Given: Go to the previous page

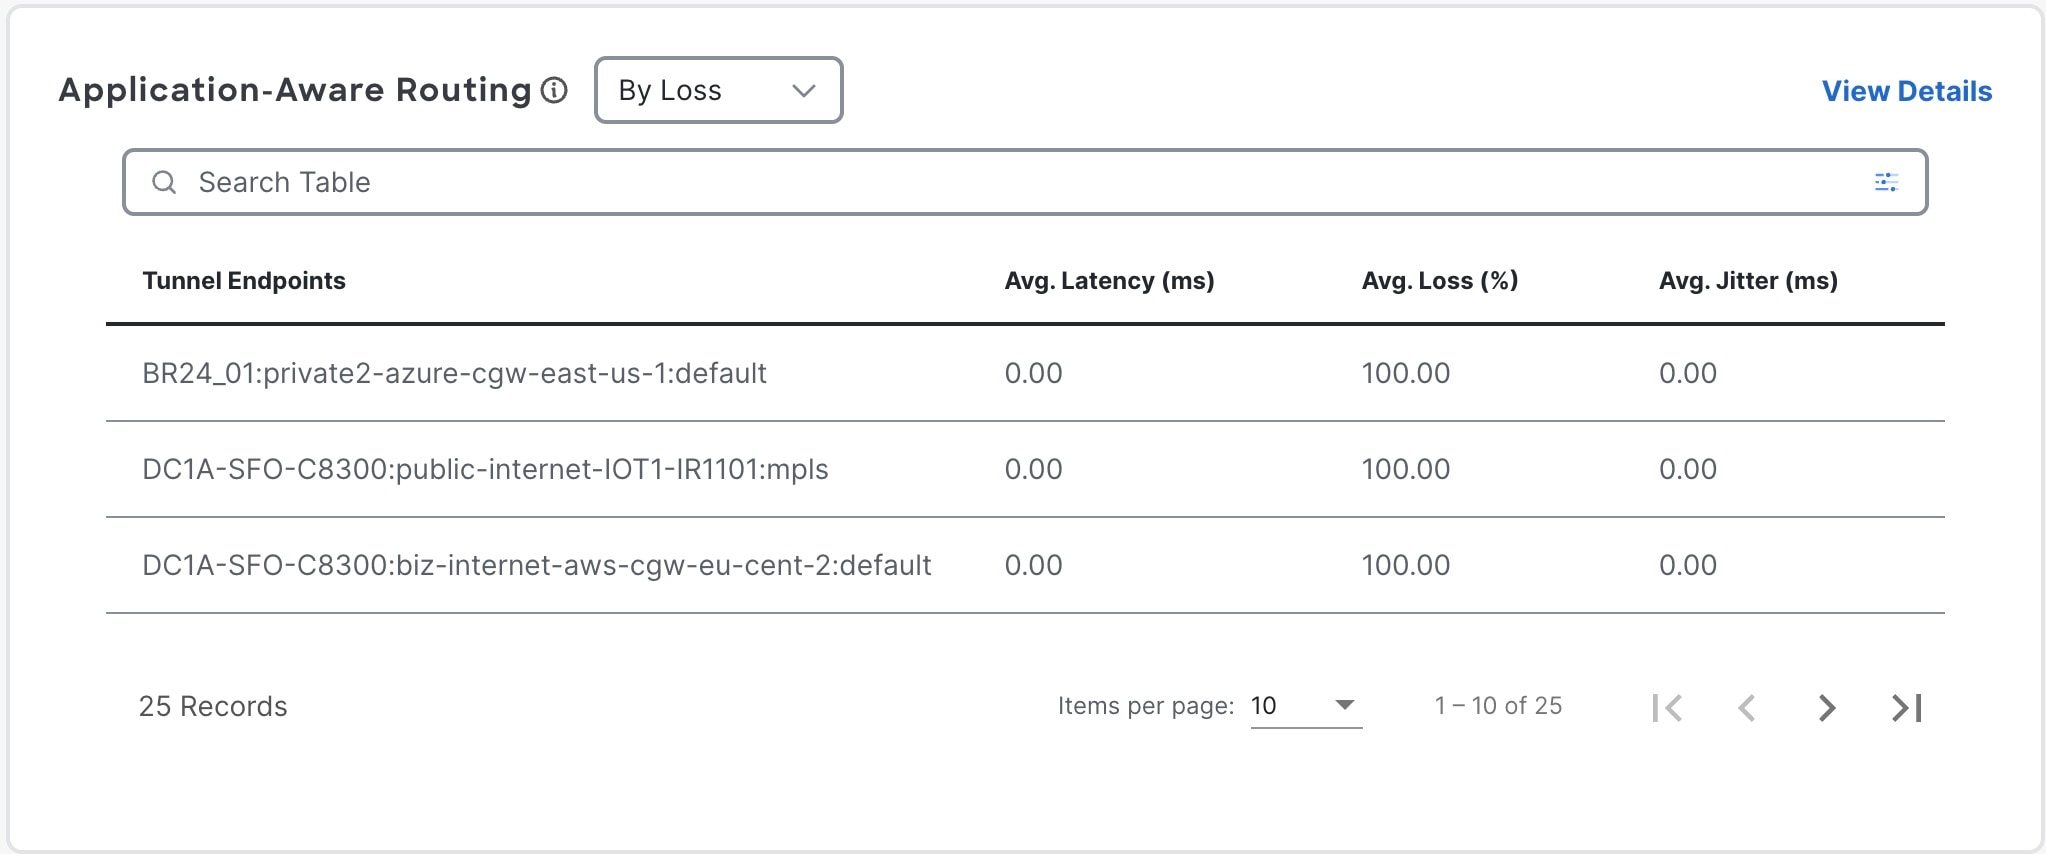Looking at the screenshot, I should (1747, 708).
